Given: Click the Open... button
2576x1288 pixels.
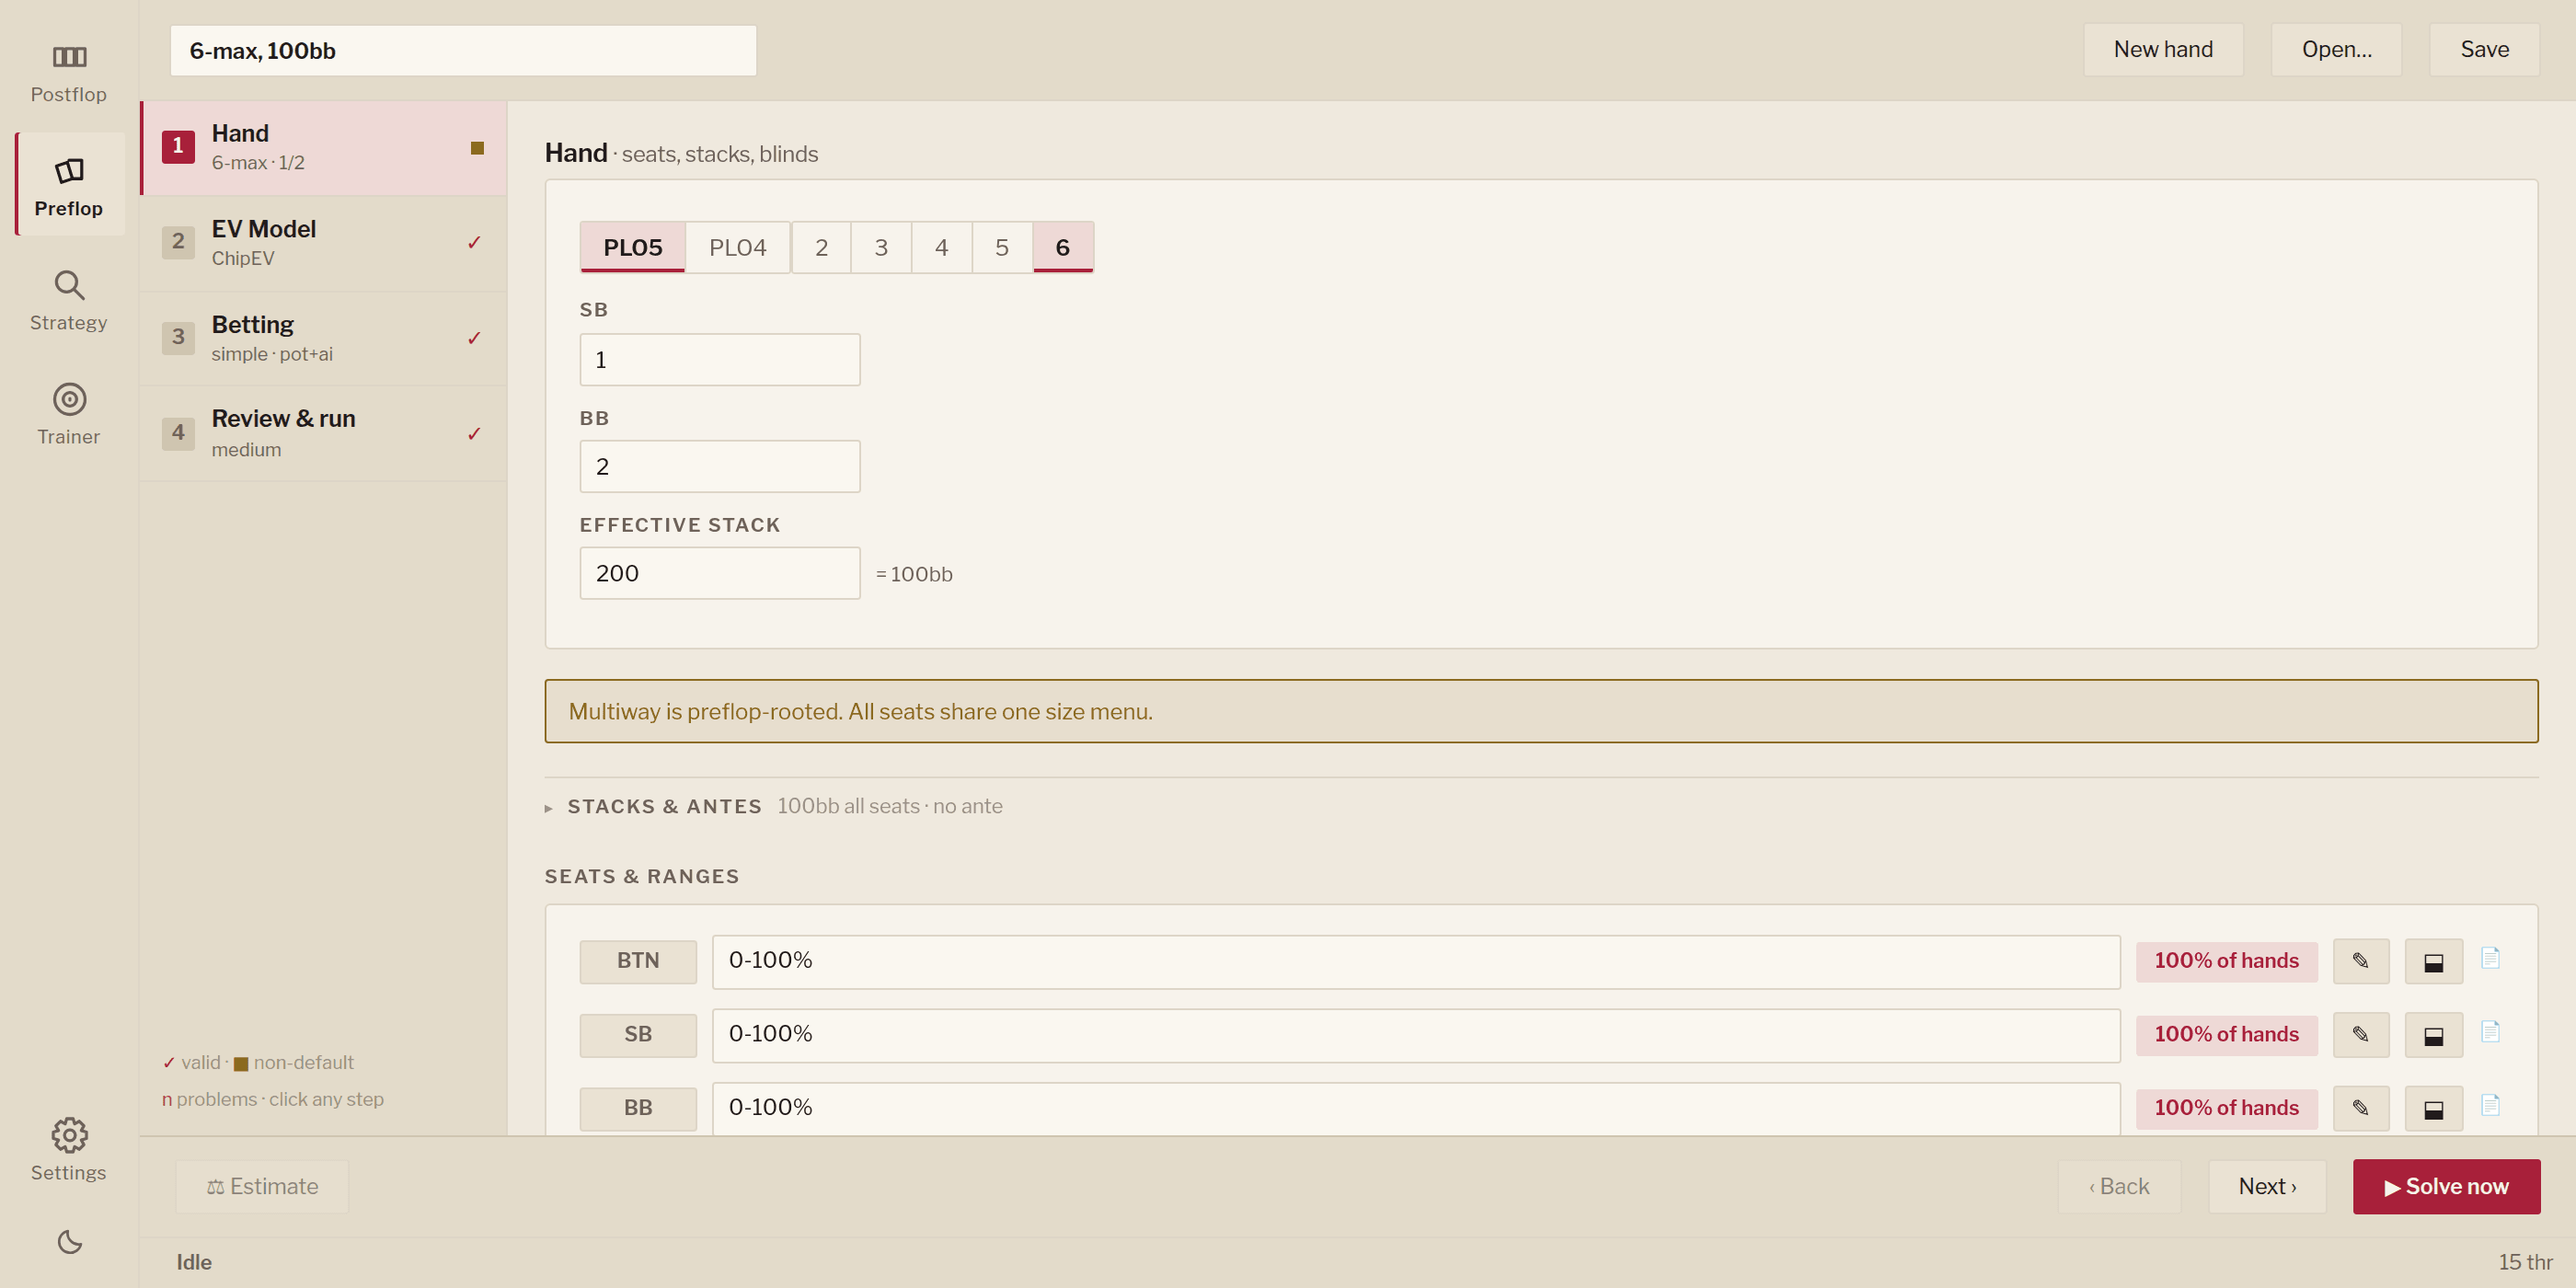Looking at the screenshot, I should (2336, 50).
